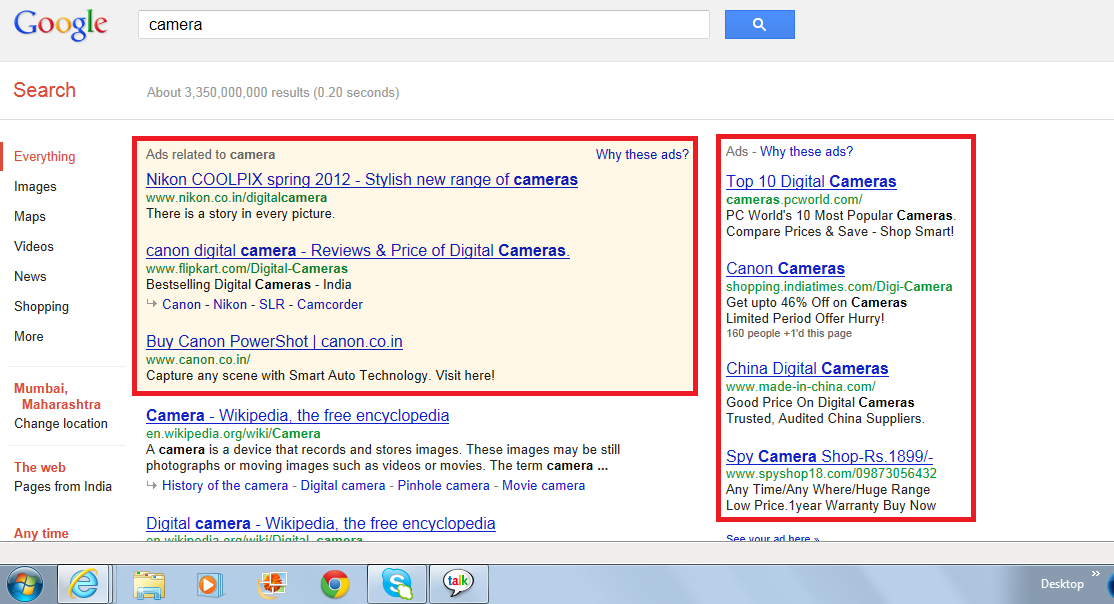
Task: Click the blue search magnifier button
Action: (759, 25)
